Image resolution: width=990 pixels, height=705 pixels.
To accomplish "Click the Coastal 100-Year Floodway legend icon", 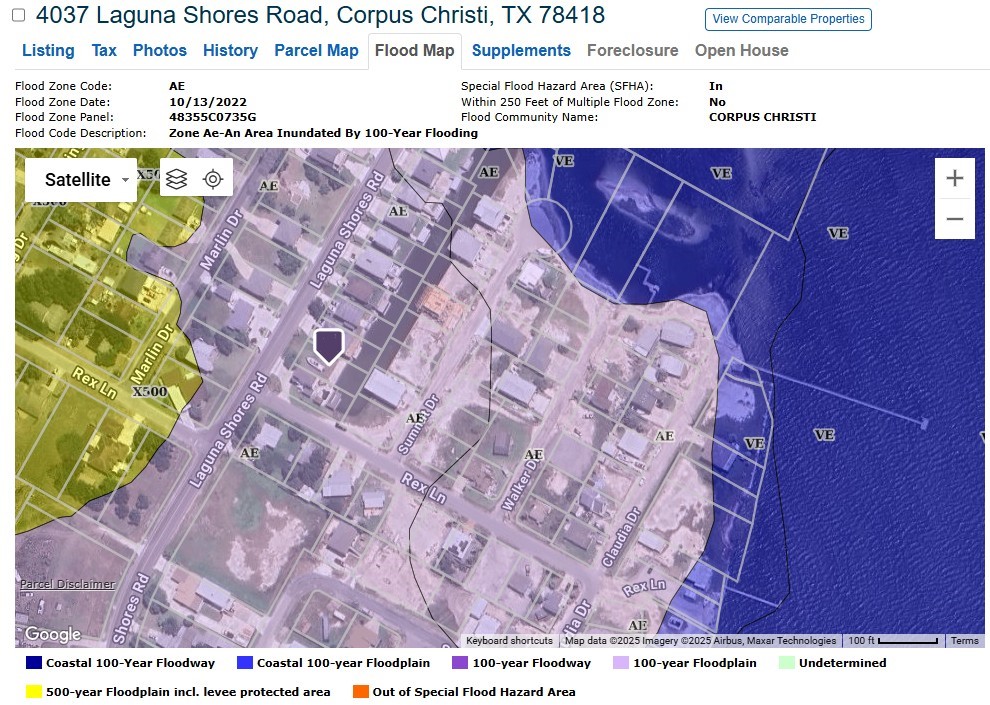I will pos(31,662).
